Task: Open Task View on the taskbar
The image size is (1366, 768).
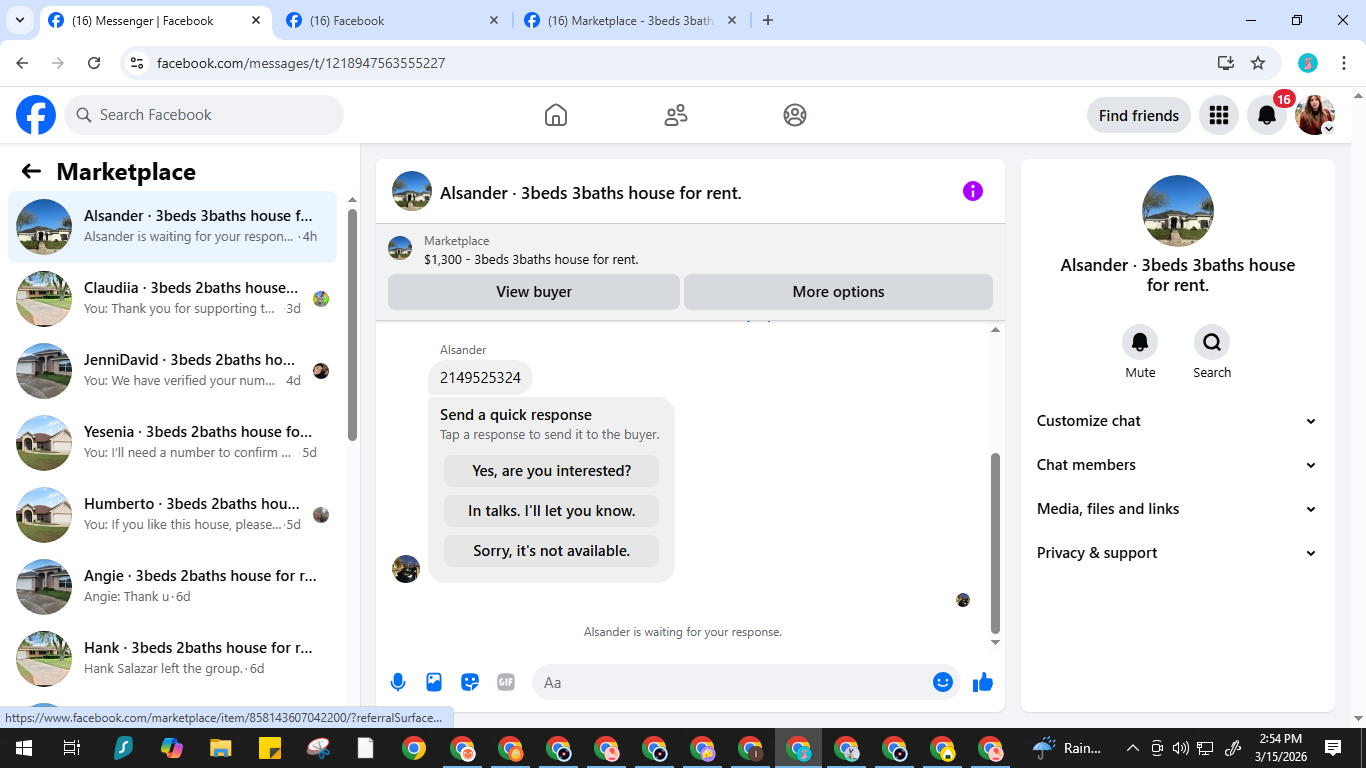Action: 71,748
